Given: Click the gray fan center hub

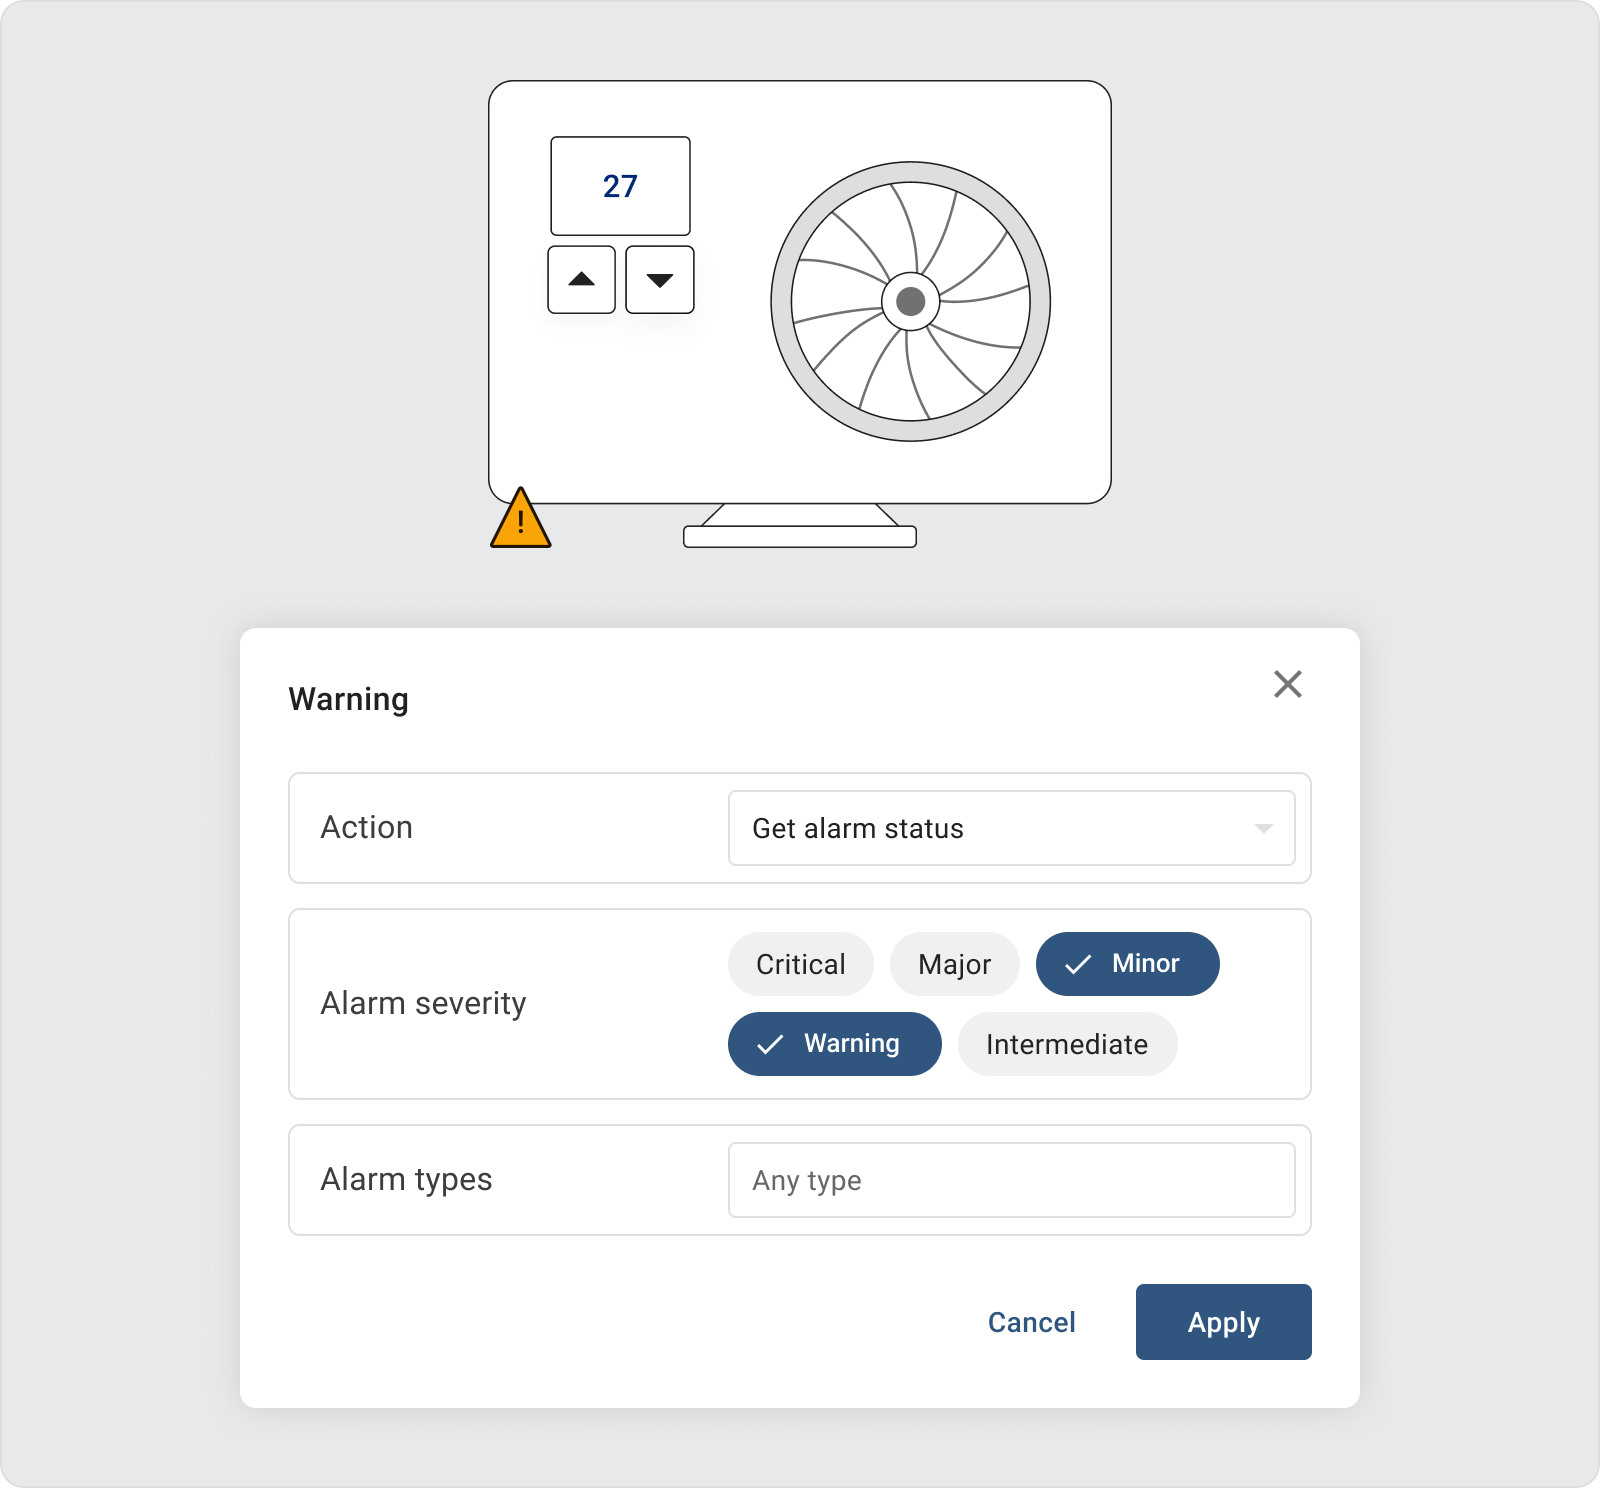Looking at the screenshot, I should click(910, 301).
